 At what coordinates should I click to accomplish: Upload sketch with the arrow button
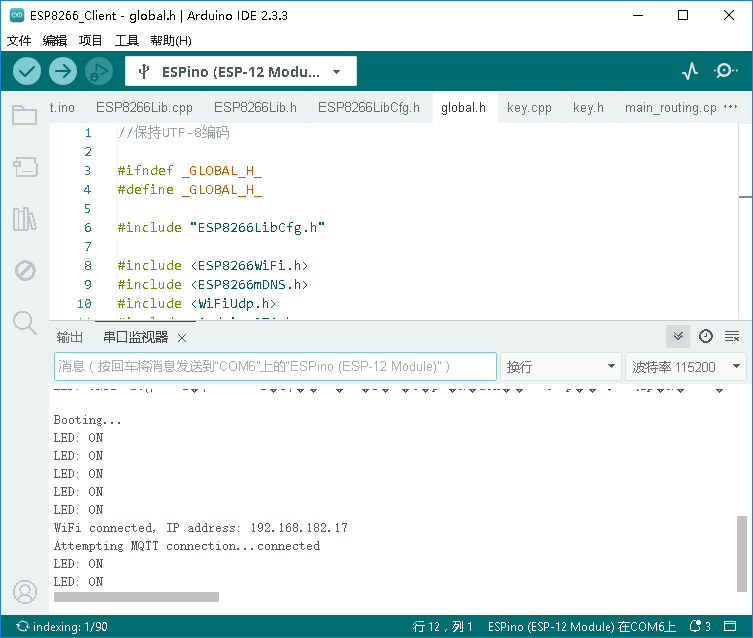click(63, 72)
